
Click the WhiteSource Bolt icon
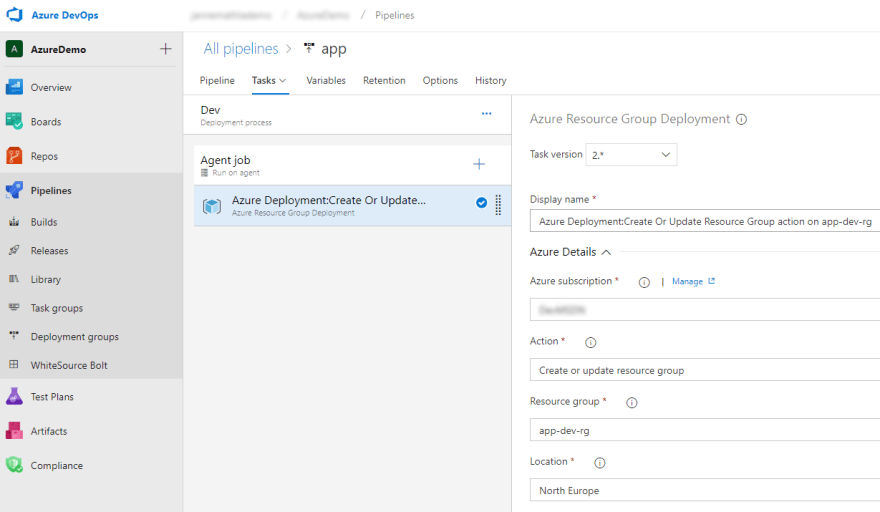[14, 364]
